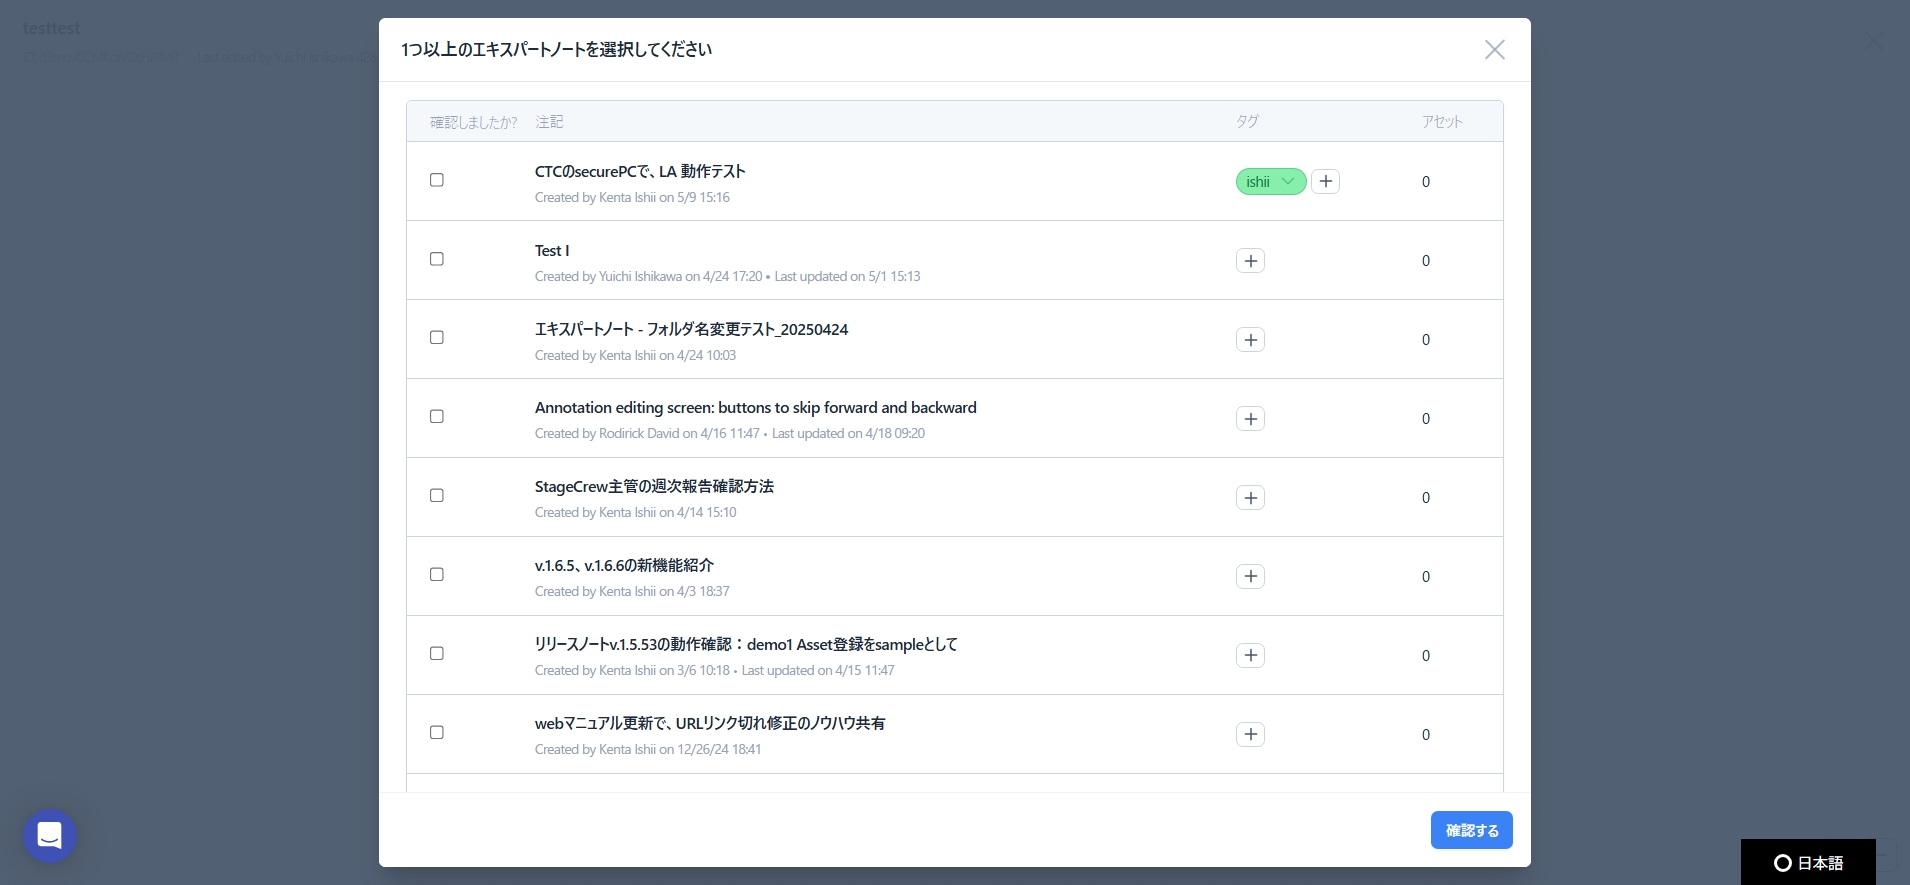Add tag to Annotation editing screen note
The width and height of the screenshot is (1910, 885).
click(1250, 419)
